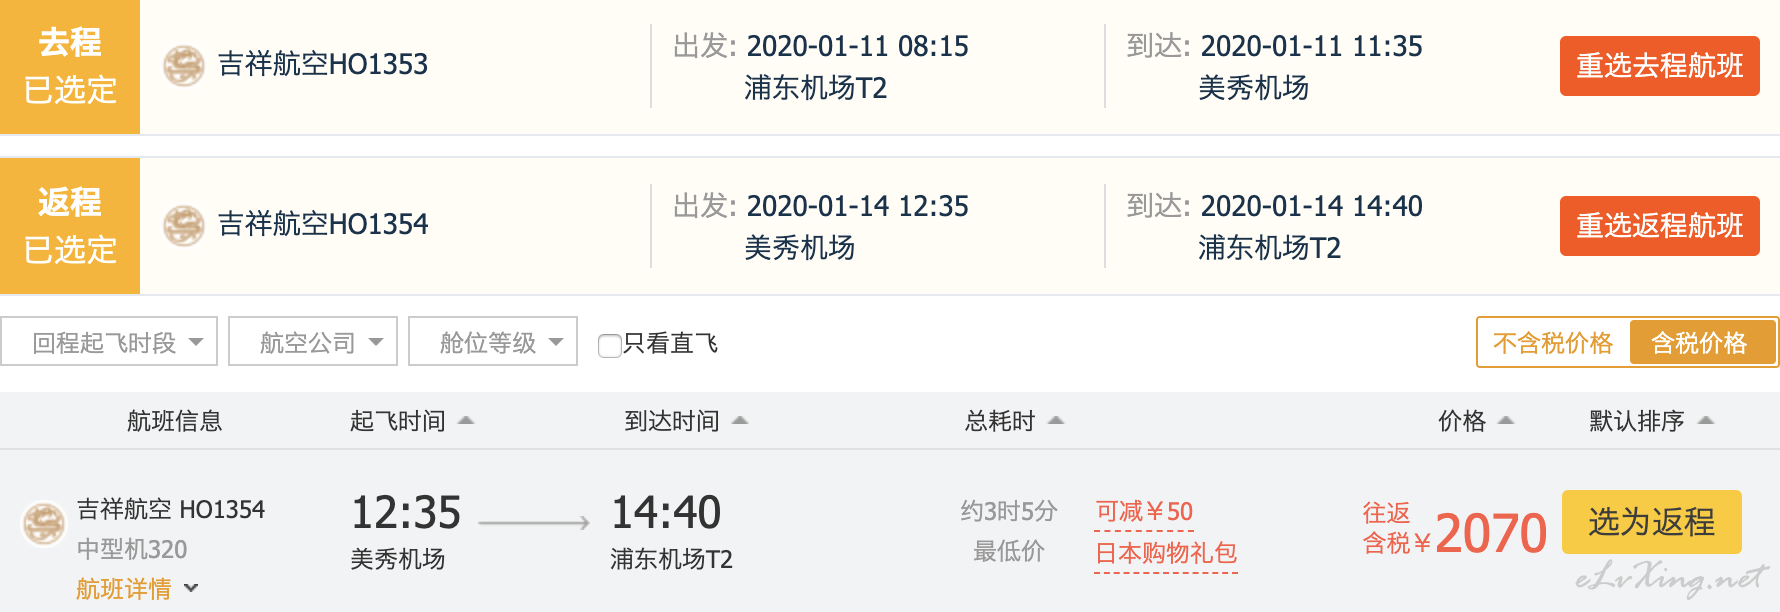Screen dimensions: 1780x612
Task: Click Juneyao Airlines logo on return HO1354 summary
Action: pyautogui.click(x=184, y=225)
